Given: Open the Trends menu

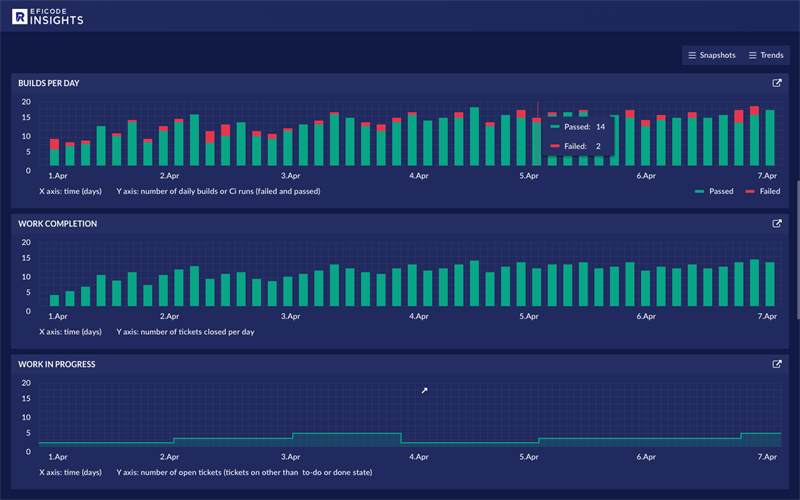Looking at the screenshot, I should [x=766, y=55].
